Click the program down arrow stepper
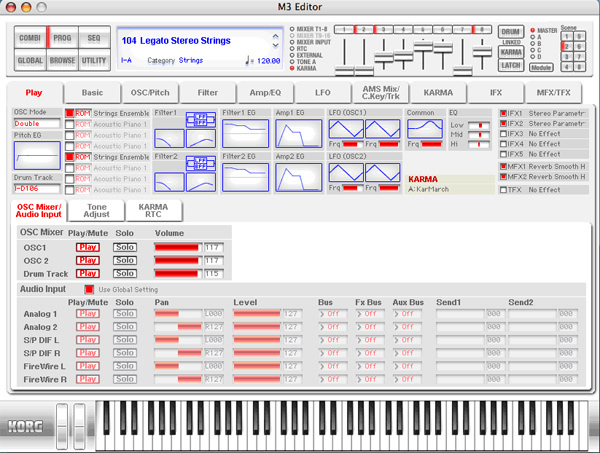Viewport: 600px width, 453px height. click(x=276, y=46)
